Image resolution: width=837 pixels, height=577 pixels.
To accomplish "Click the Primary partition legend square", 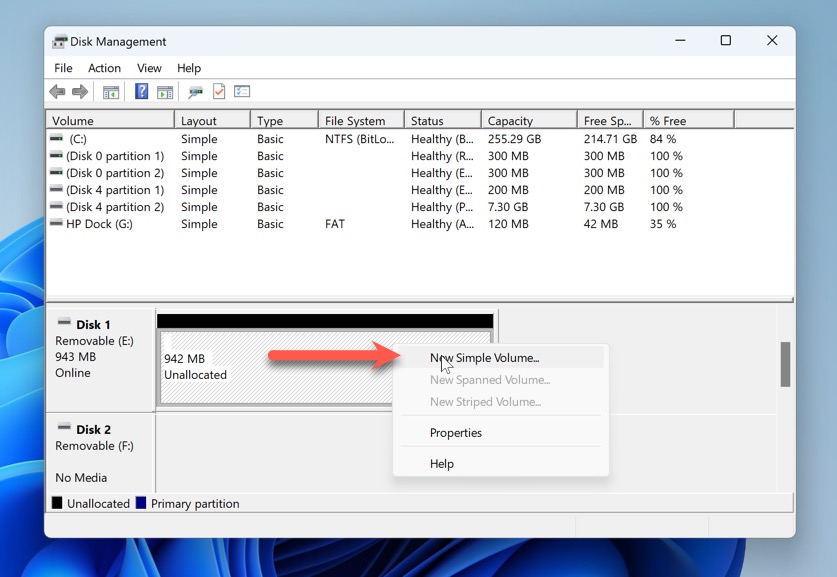I will (141, 503).
